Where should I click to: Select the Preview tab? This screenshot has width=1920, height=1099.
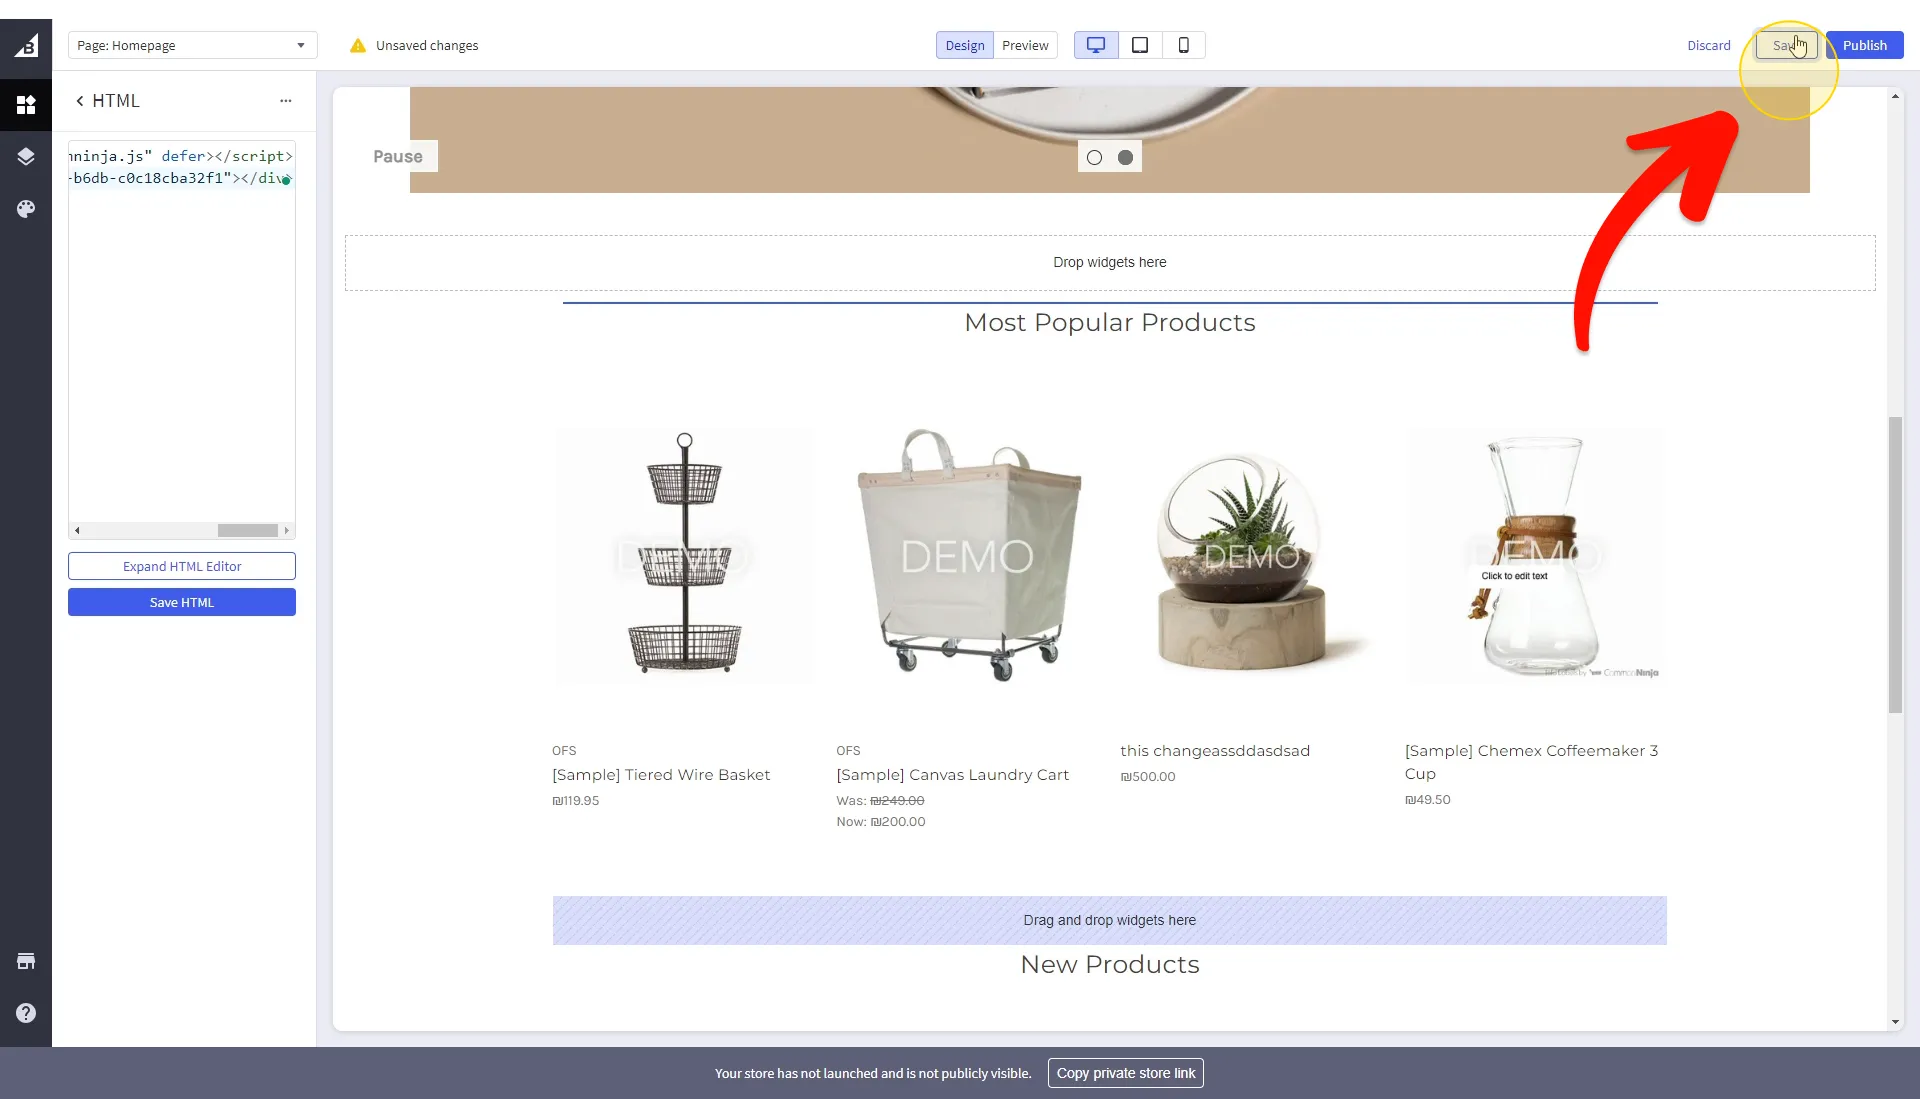1025,45
